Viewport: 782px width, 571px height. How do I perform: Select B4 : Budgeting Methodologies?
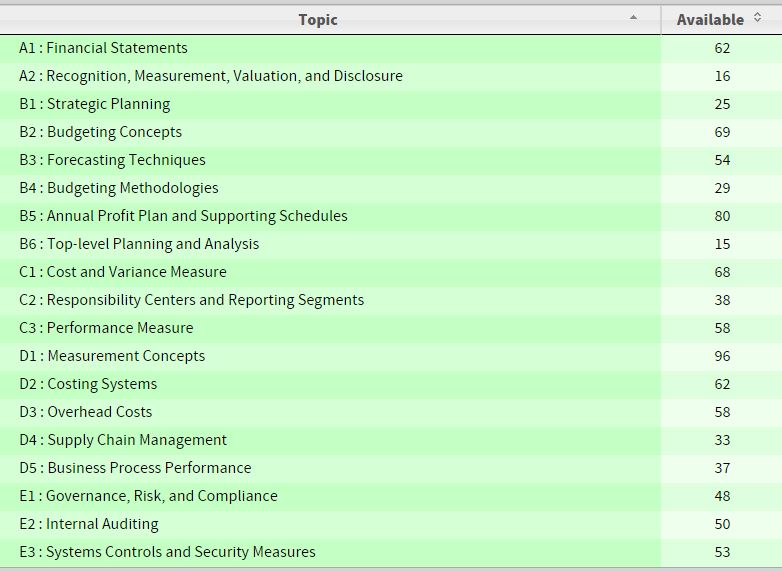[x=119, y=188]
